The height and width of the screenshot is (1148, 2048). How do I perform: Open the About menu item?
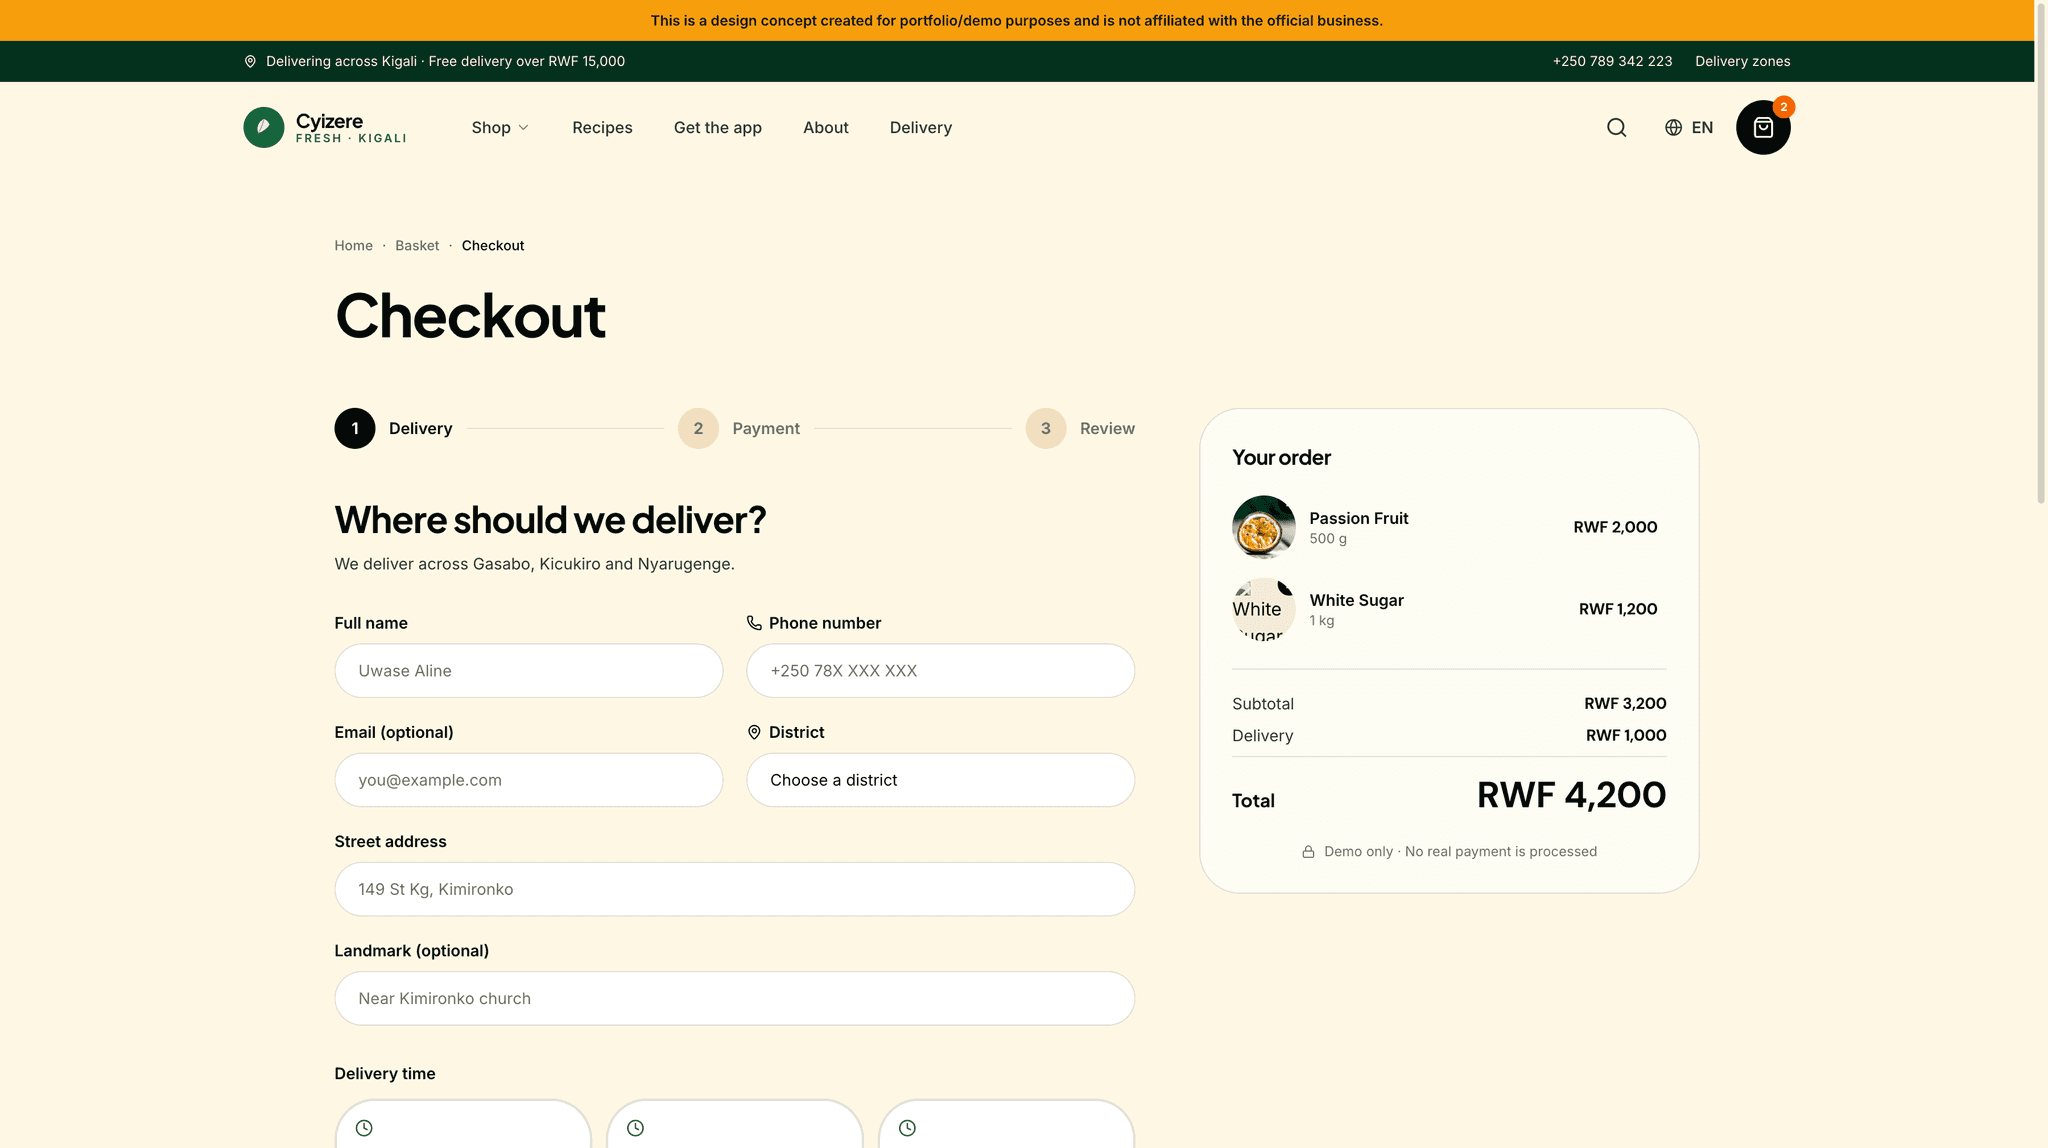826,127
